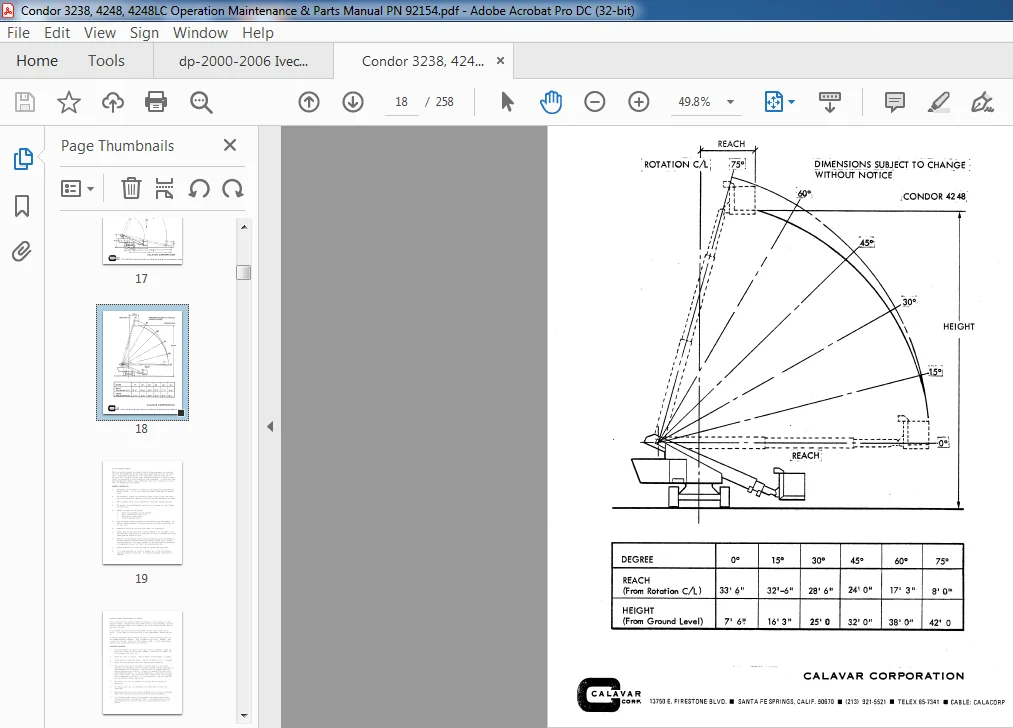The image size is (1013, 728).
Task: Zoom out with the minus icon
Action: [x=594, y=102]
